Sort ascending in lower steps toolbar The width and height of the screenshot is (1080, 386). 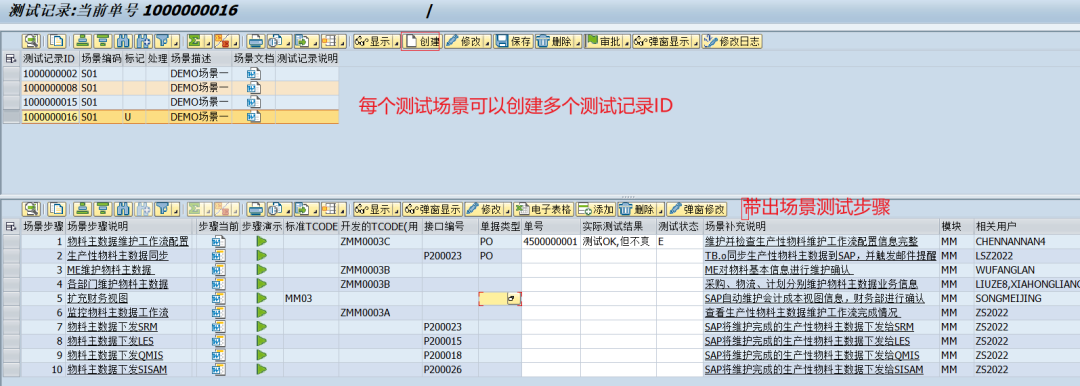(83, 209)
